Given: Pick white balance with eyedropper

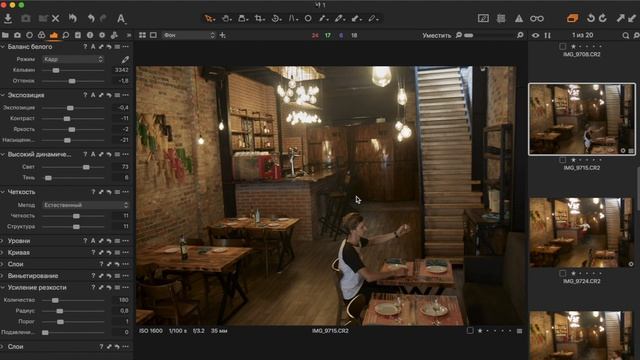Looking at the screenshot, I should (125, 60).
